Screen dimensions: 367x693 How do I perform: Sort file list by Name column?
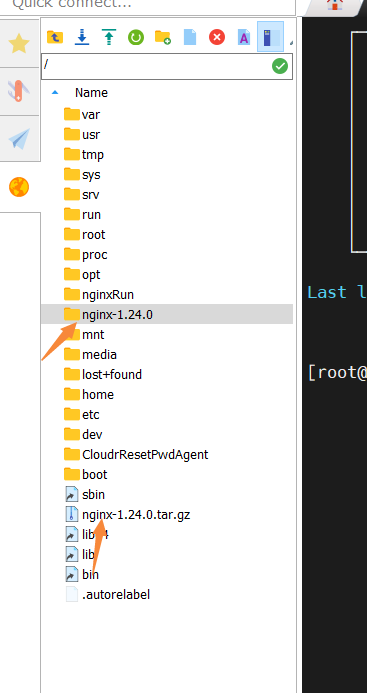coord(91,93)
